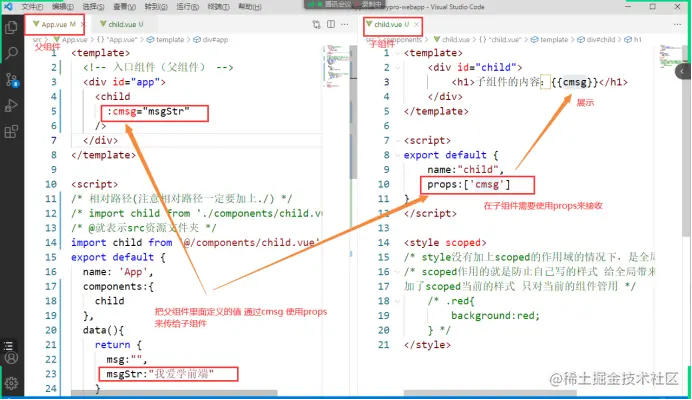This screenshot has height=400, width=692.
Task: Click on name: 'App' in App.vue
Action: 118,272
